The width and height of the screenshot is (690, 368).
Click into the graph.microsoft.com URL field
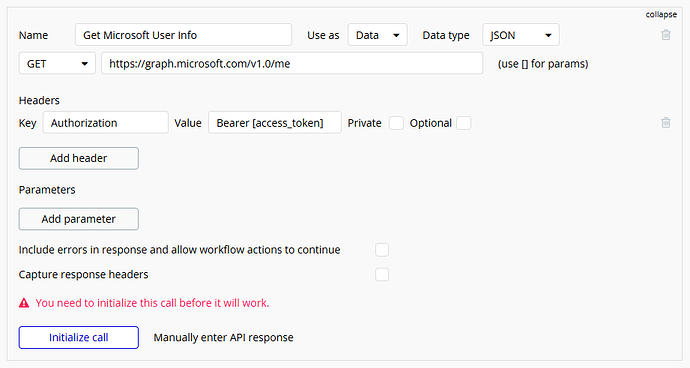tap(292, 64)
